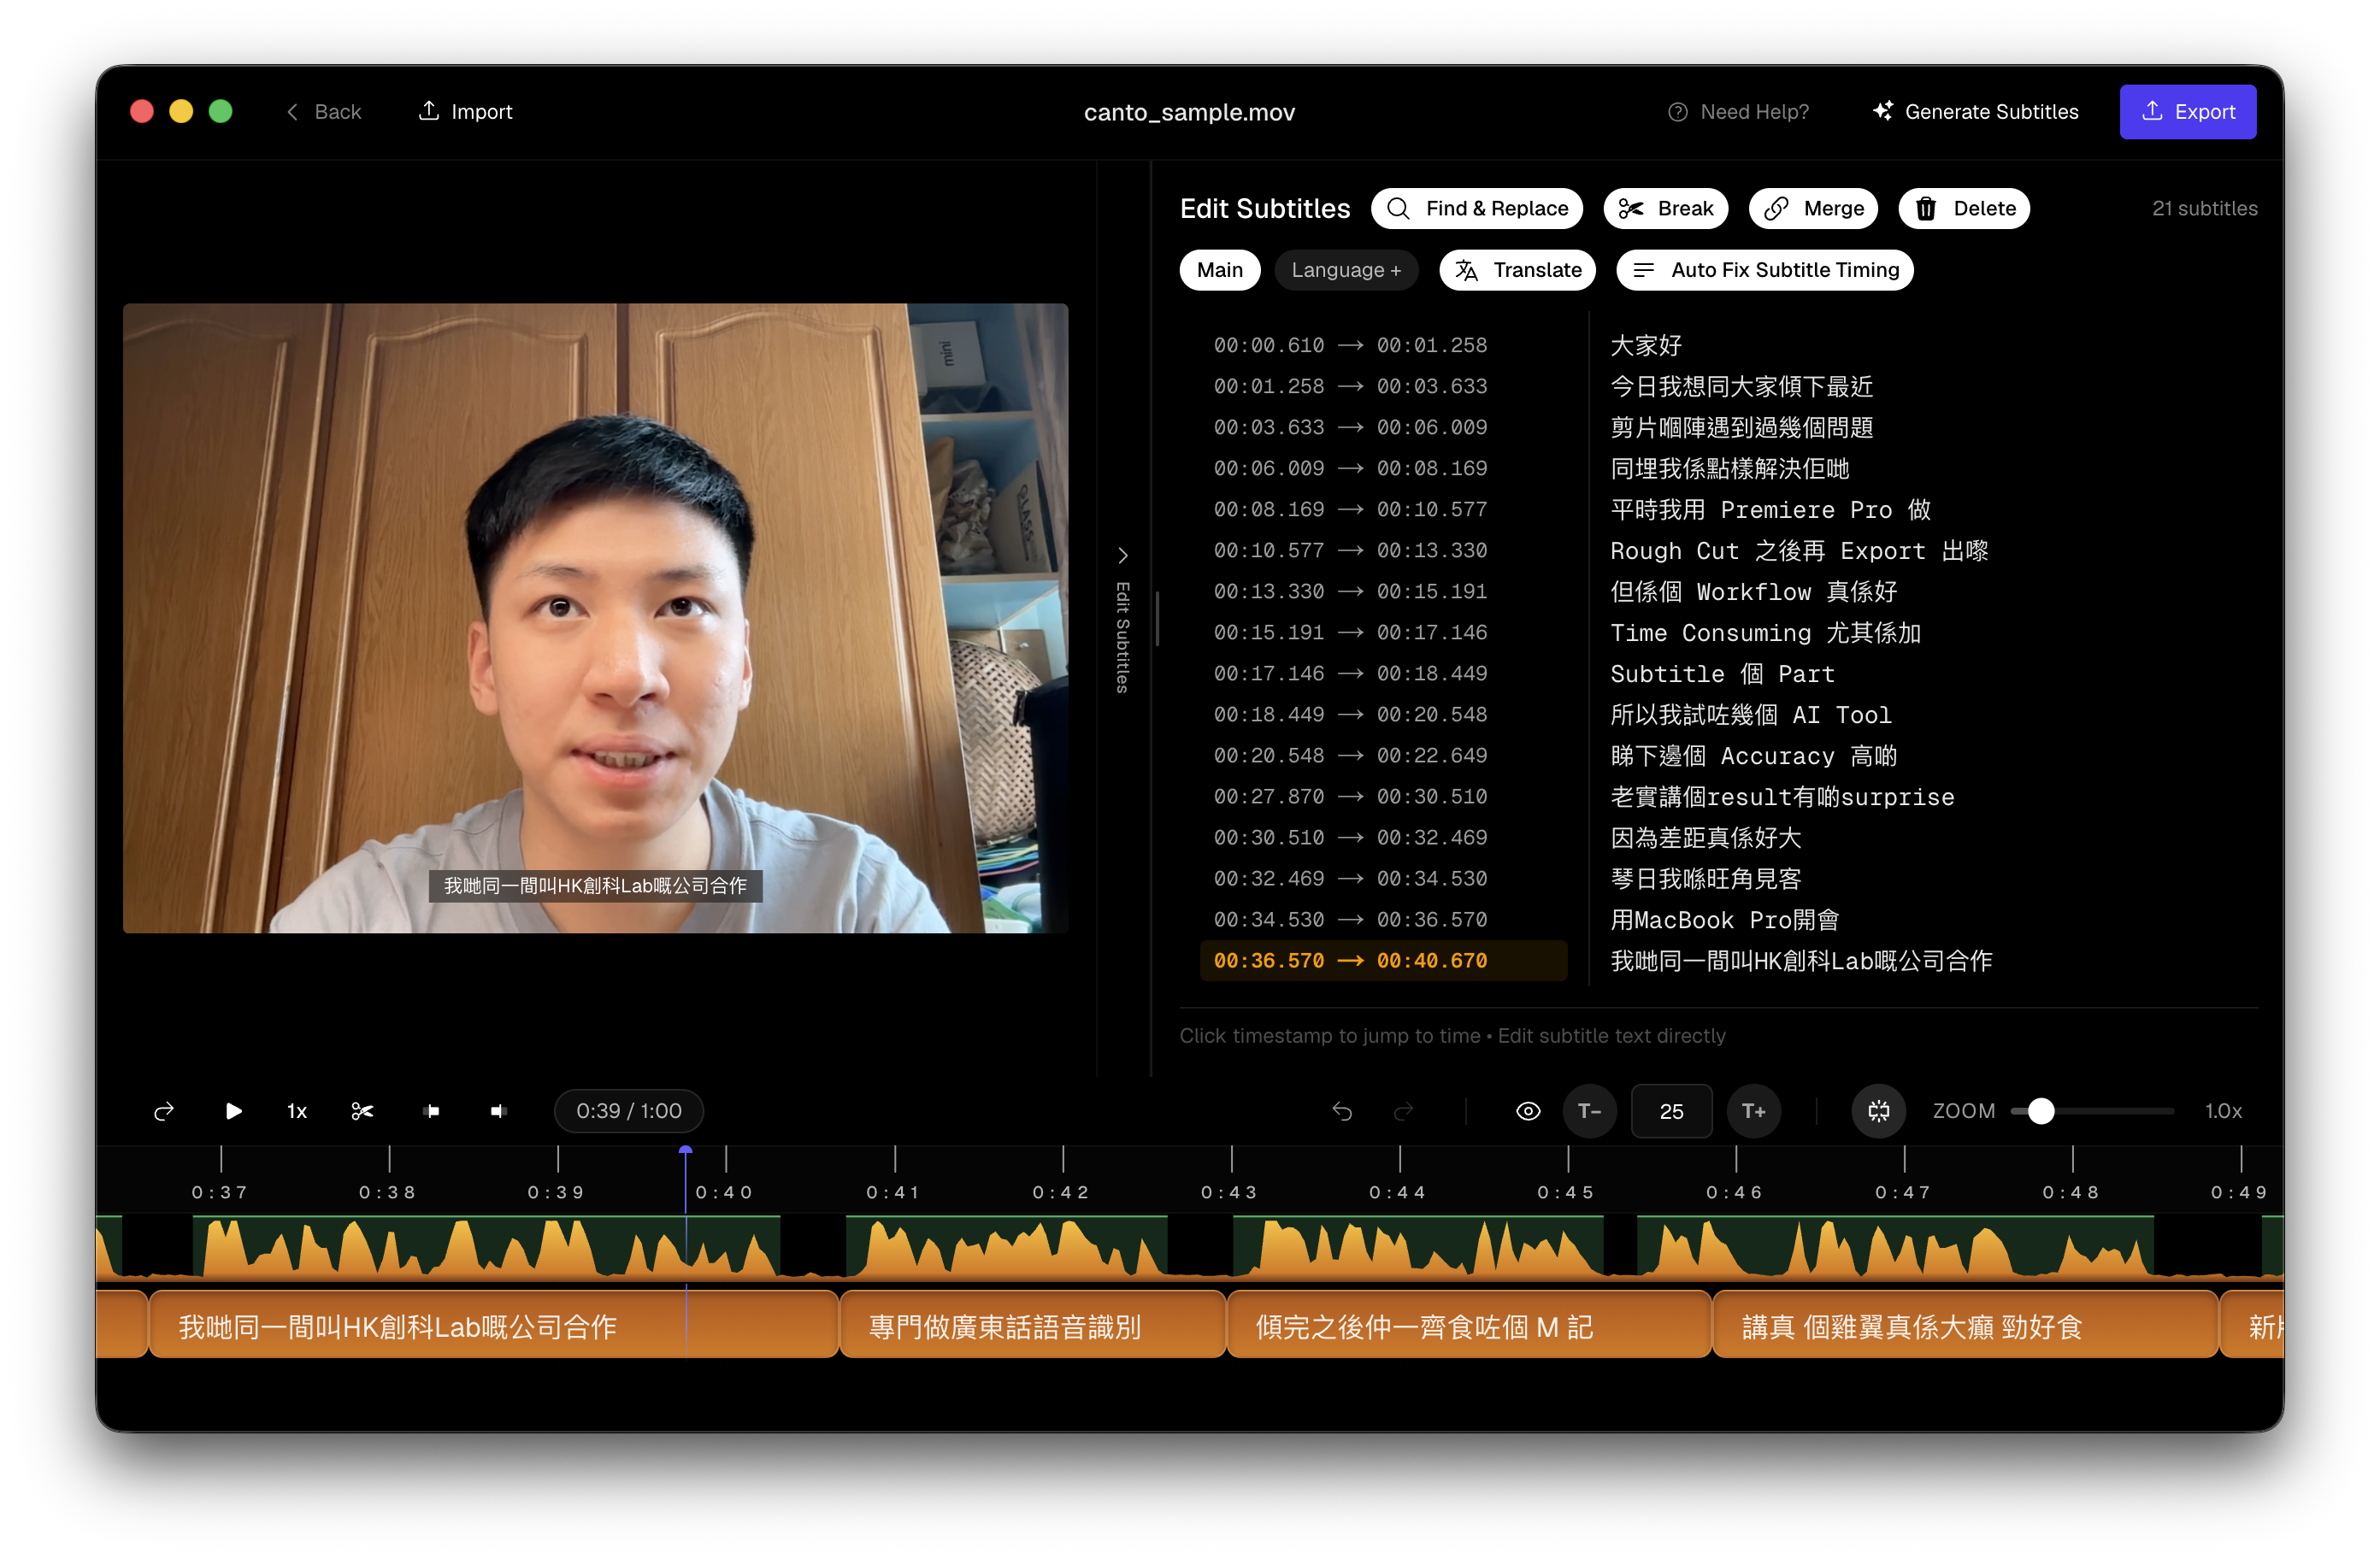The height and width of the screenshot is (1559, 2380).
Task: Select the Main language tab
Action: pyautogui.click(x=1220, y=270)
